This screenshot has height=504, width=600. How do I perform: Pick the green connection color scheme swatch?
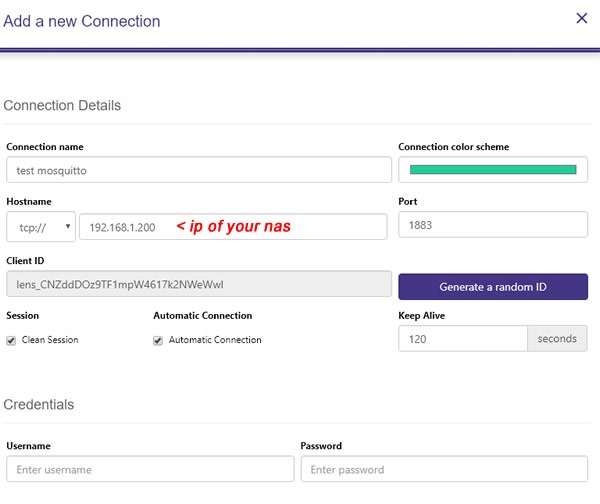[493, 170]
